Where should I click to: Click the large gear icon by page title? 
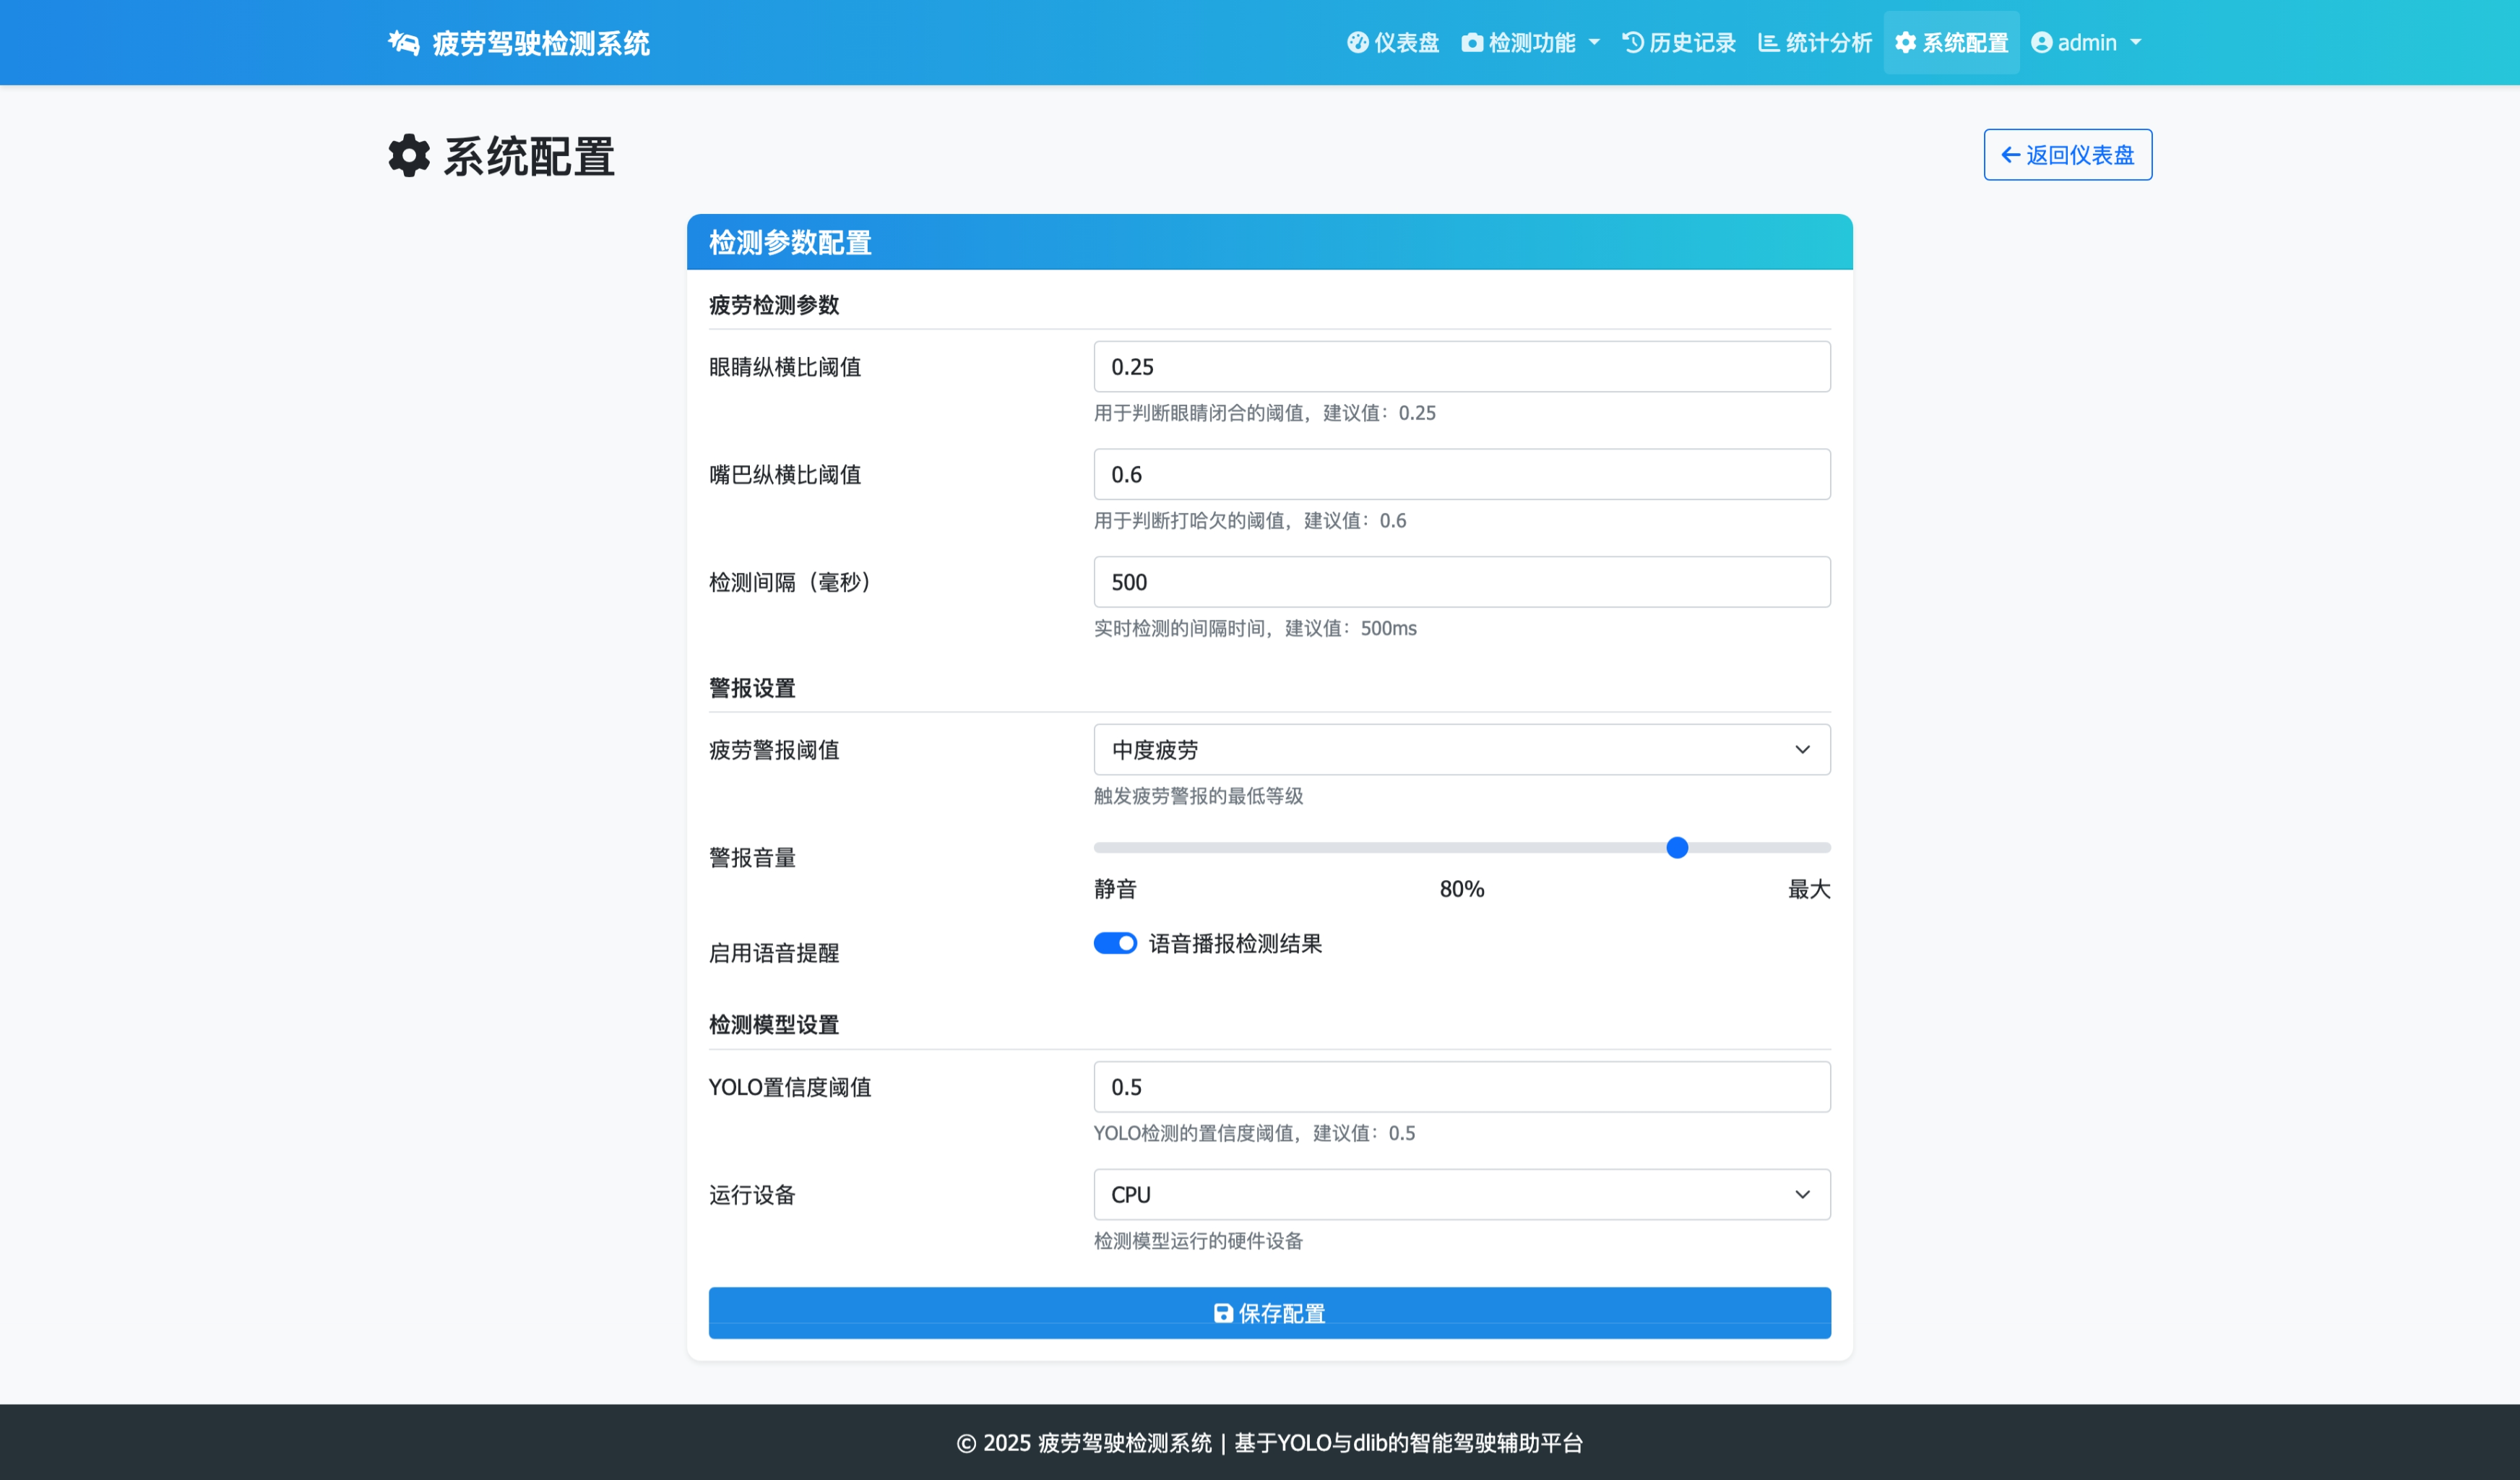pos(409,156)
